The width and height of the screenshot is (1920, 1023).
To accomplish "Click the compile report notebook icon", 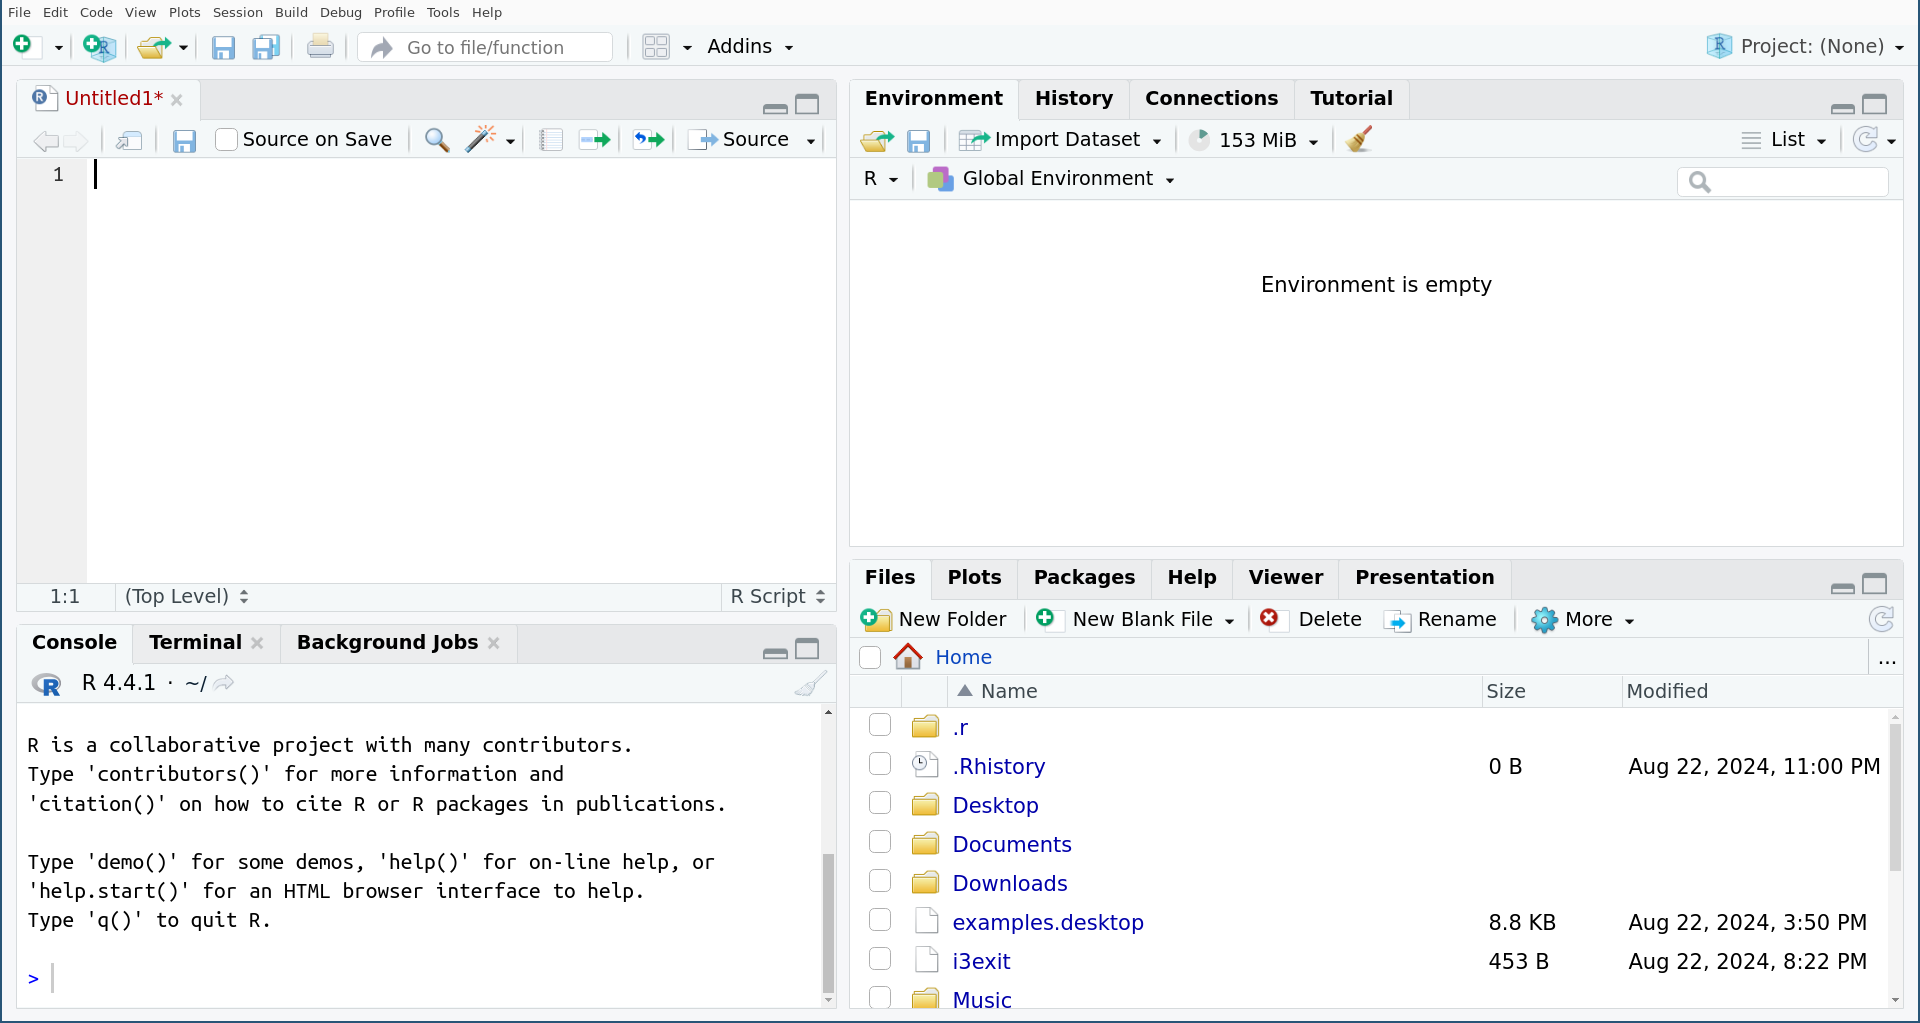I will pyautogui.click(x=550, y=140).
